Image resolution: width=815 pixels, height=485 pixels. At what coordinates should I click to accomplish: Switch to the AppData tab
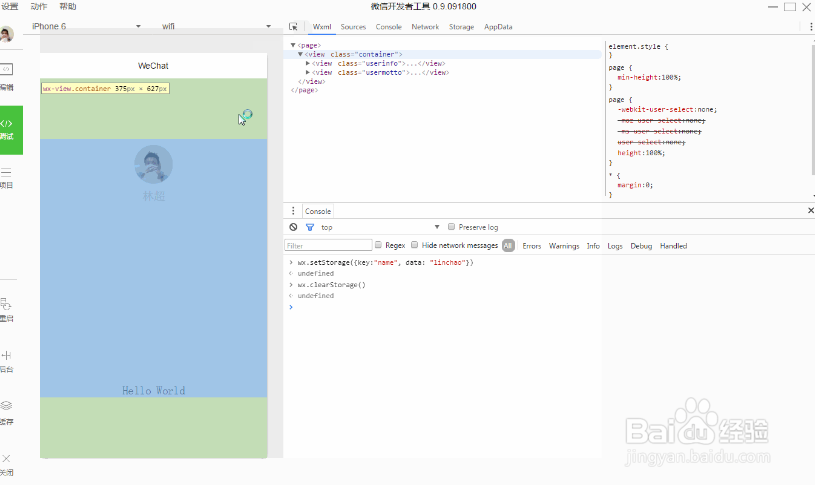pyautogui.click(x=498, y=27)
